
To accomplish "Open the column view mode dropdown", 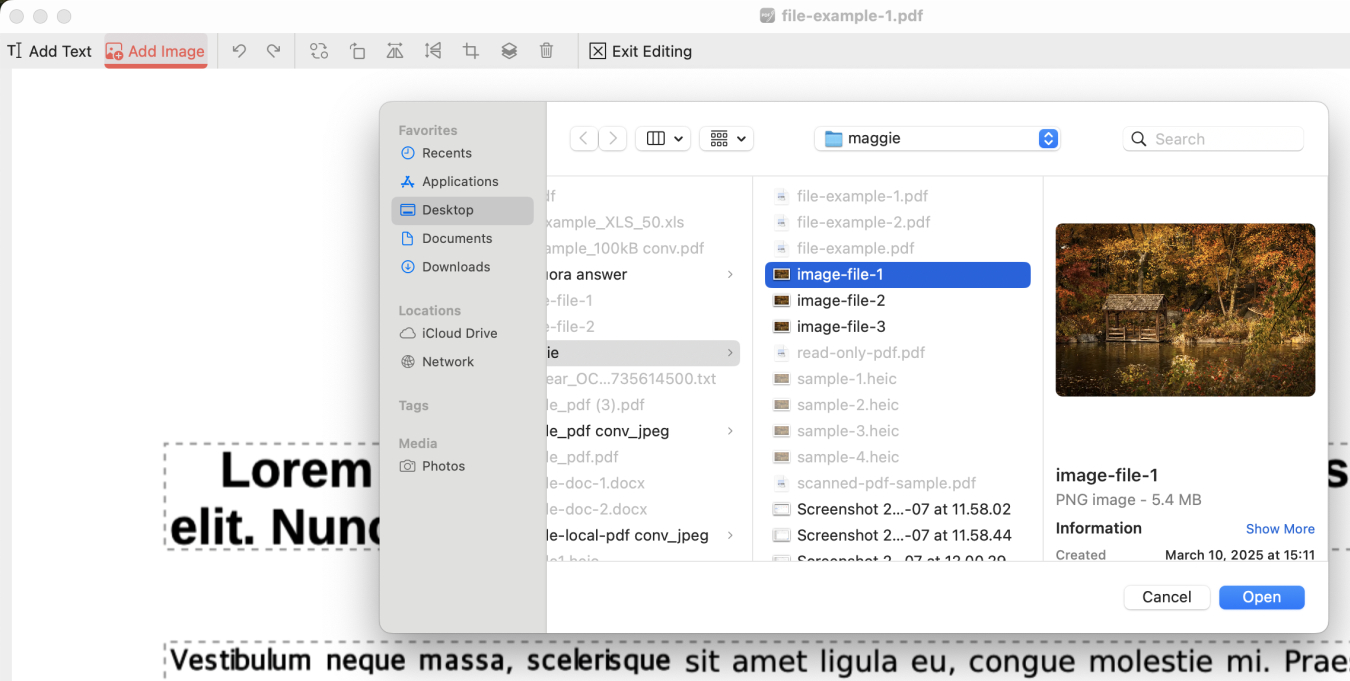I will click(x=665, y=139).
